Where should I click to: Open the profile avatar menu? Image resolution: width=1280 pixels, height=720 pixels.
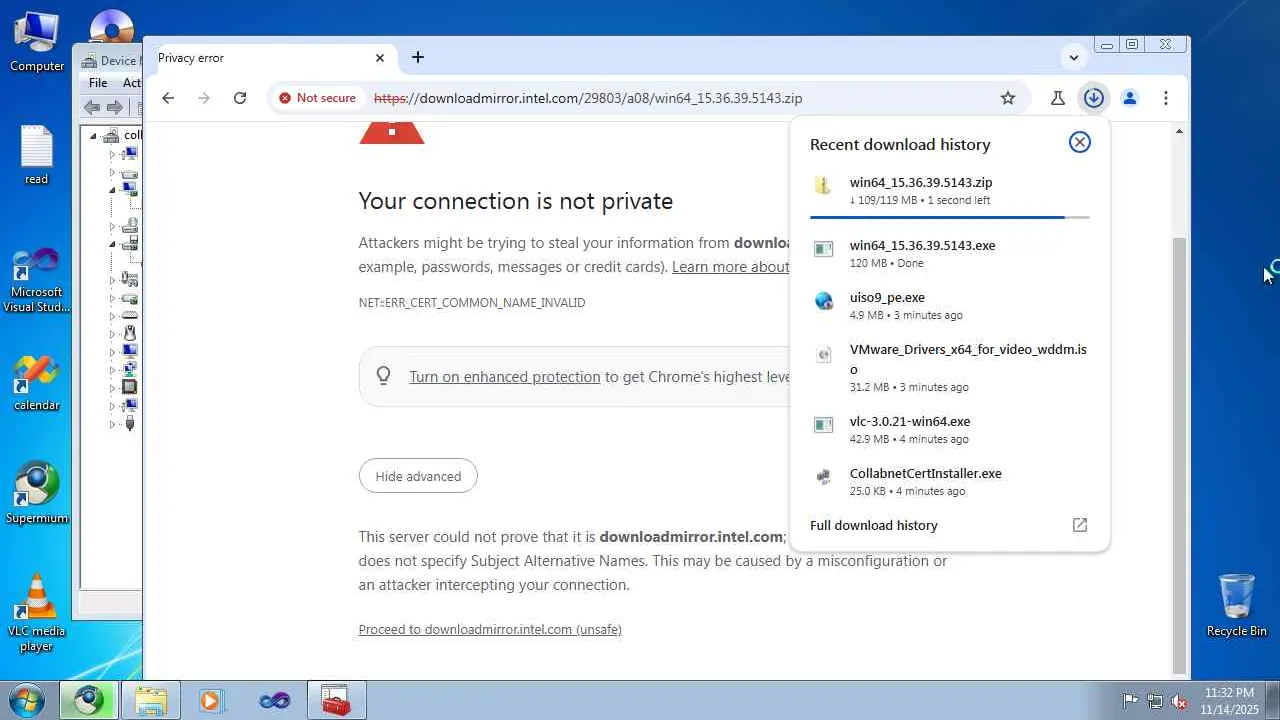tap(1130, 98)
